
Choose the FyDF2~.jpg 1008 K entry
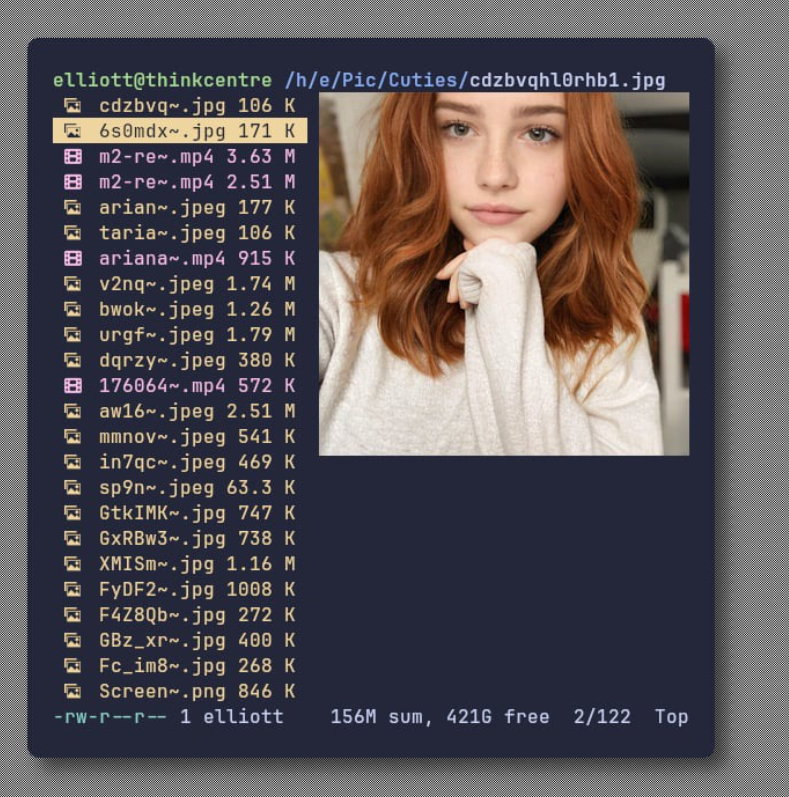[180, 590]
